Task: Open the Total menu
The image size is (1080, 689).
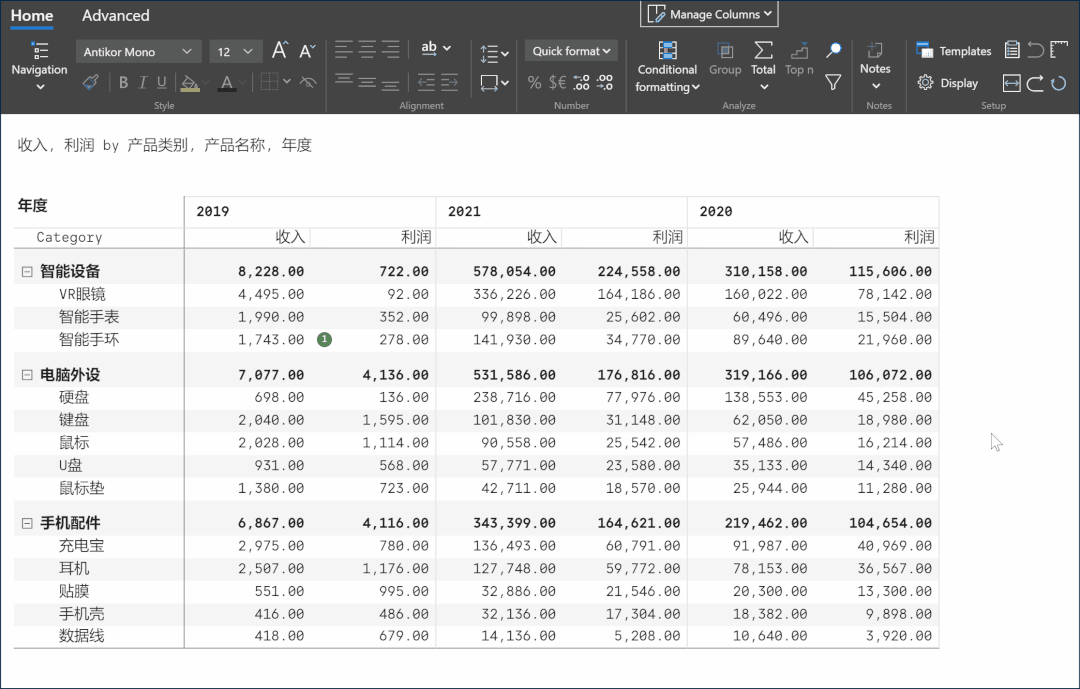Action: coord(763,67)
